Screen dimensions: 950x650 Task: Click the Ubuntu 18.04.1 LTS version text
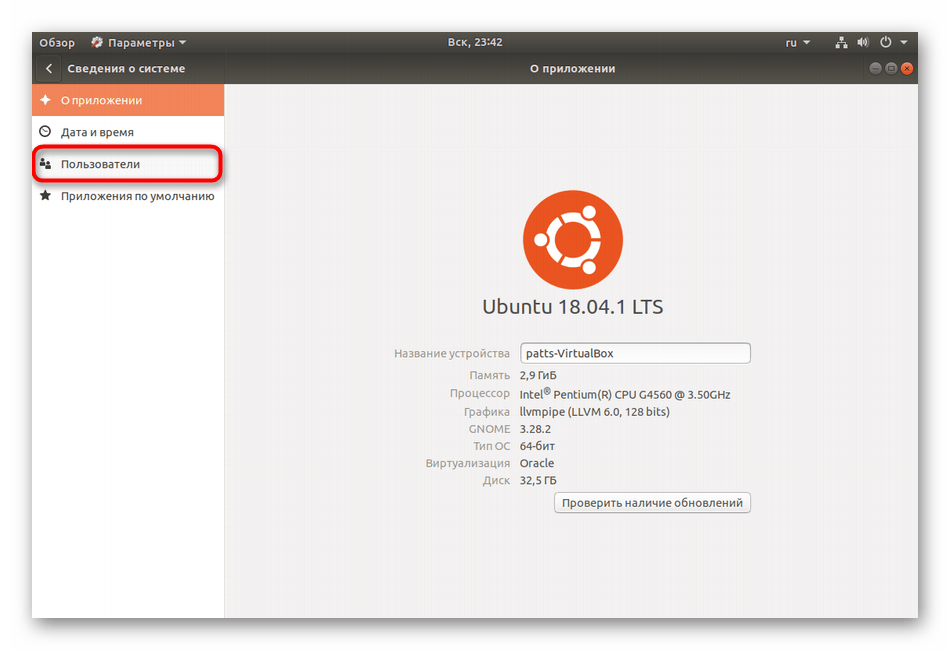(573, 307)
